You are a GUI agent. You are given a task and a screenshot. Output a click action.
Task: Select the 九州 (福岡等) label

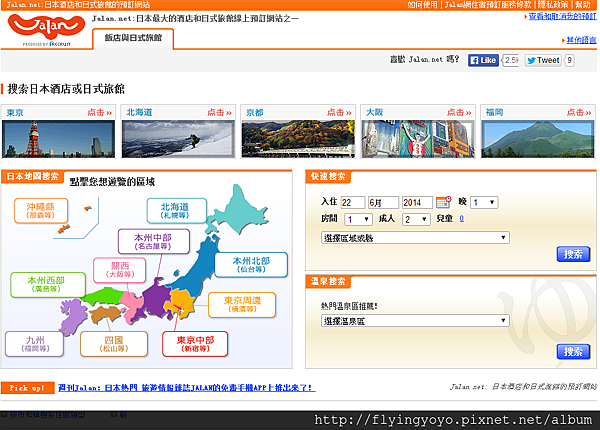[34, 344]
